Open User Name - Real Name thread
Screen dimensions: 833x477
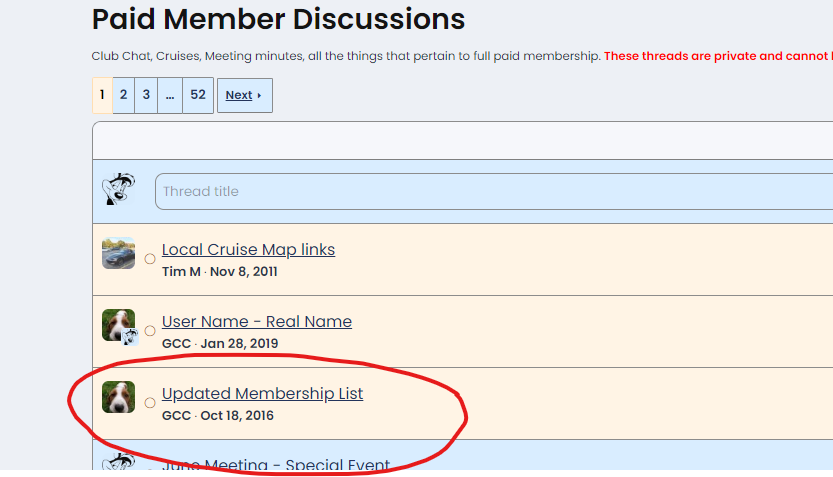point(257,321)
